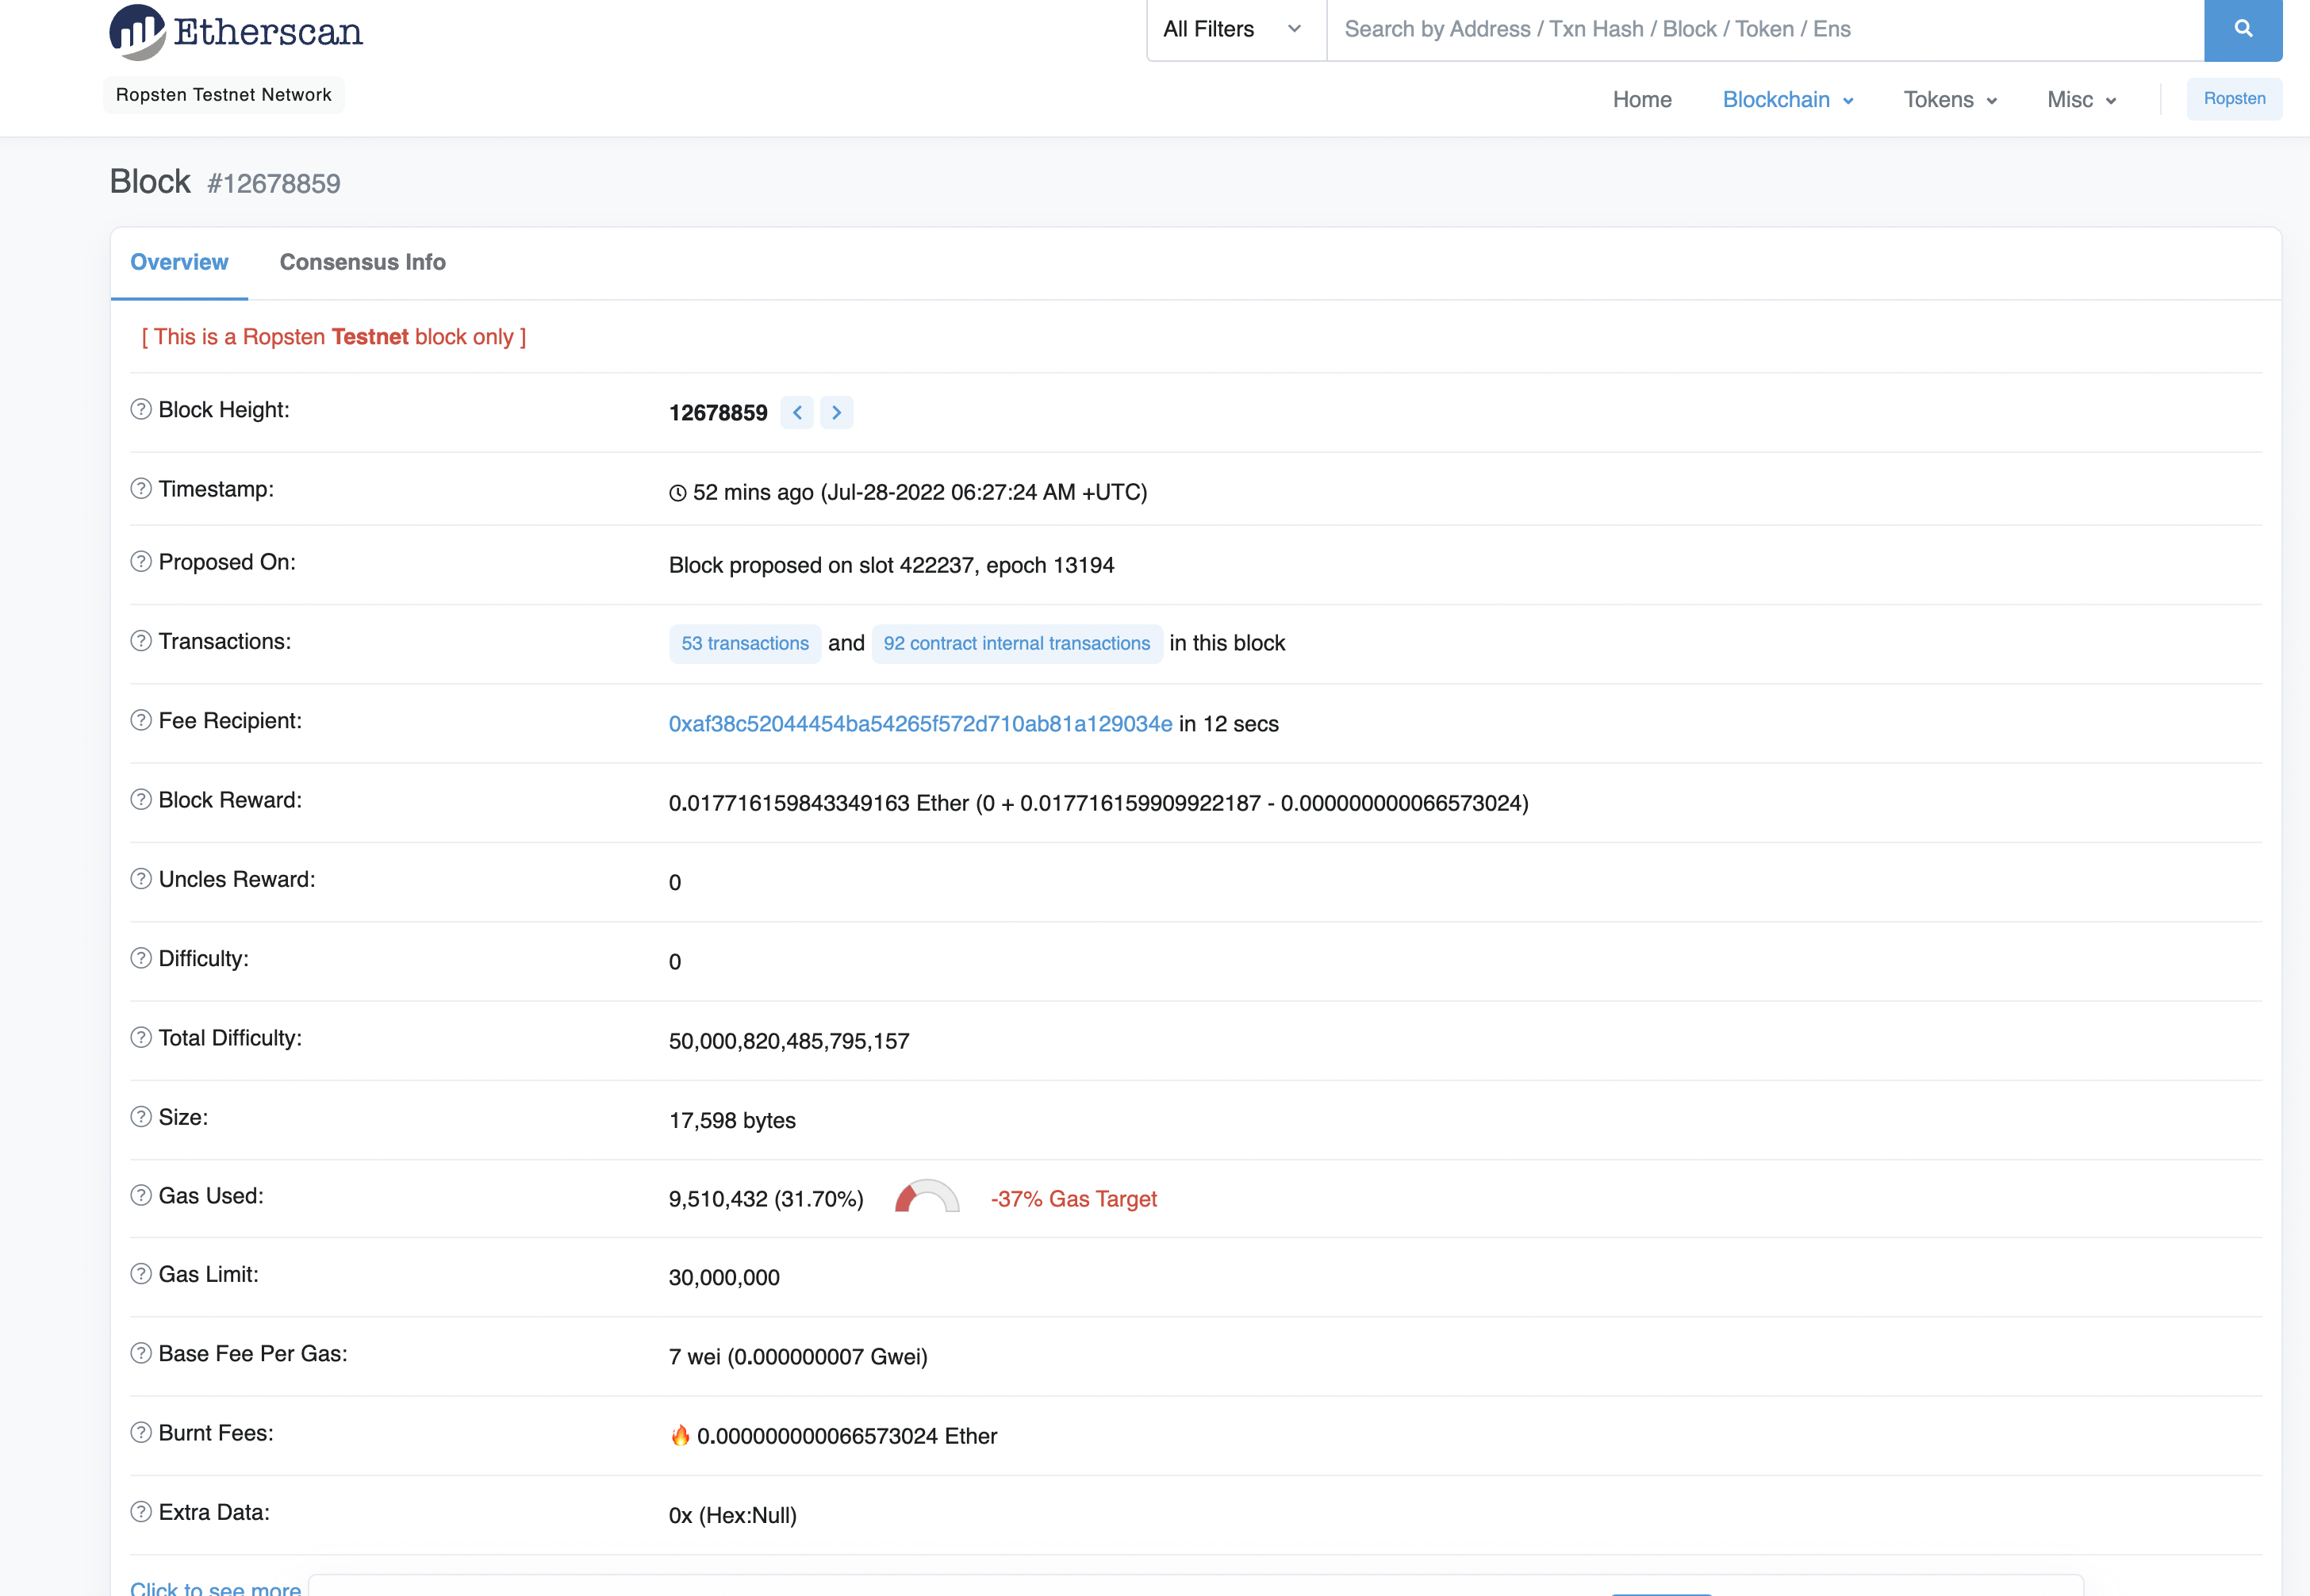Click help icon beside Burnt Fees

coord(141,1432)
